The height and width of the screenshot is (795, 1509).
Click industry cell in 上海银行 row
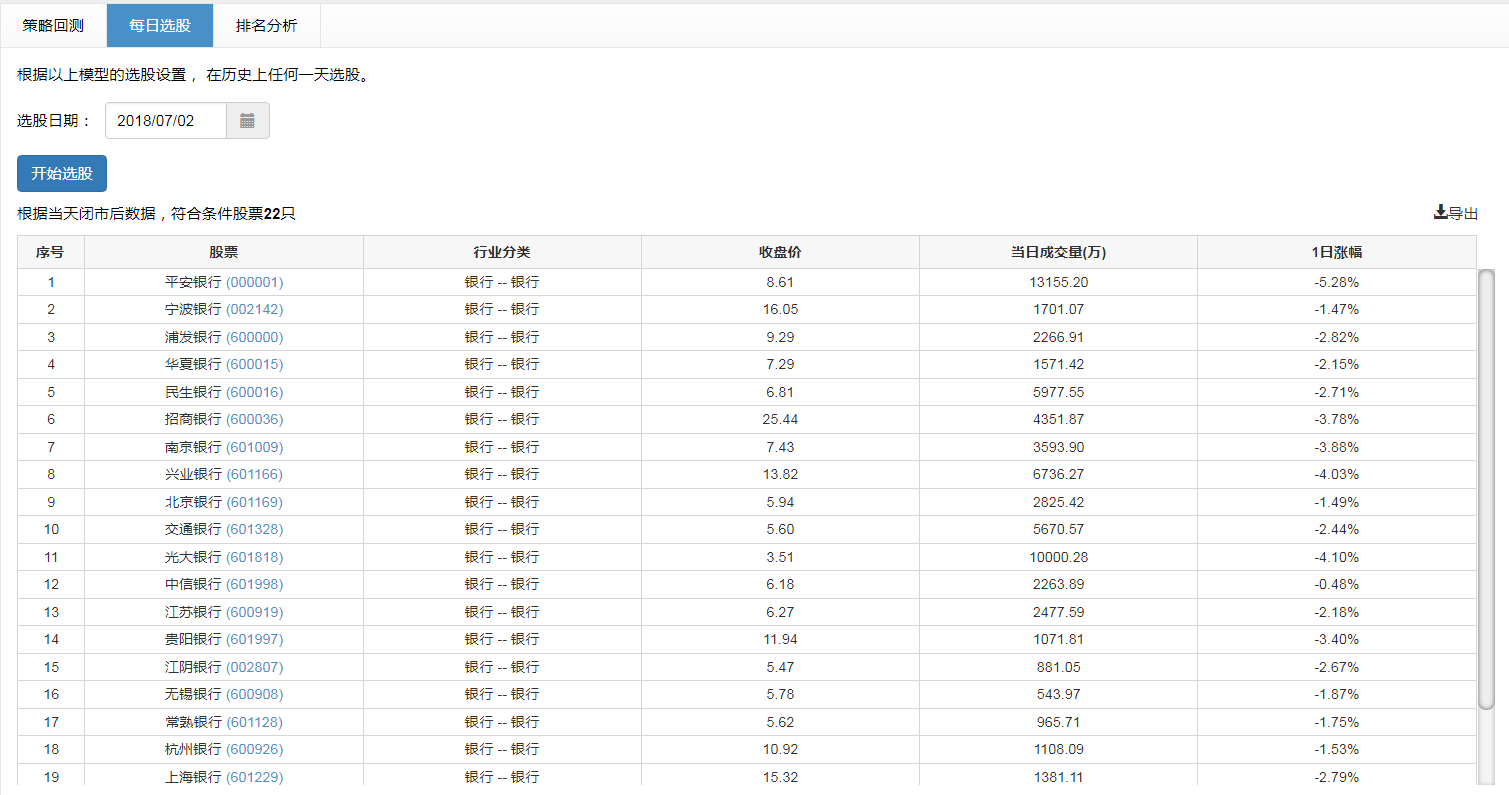pos(502,777)
